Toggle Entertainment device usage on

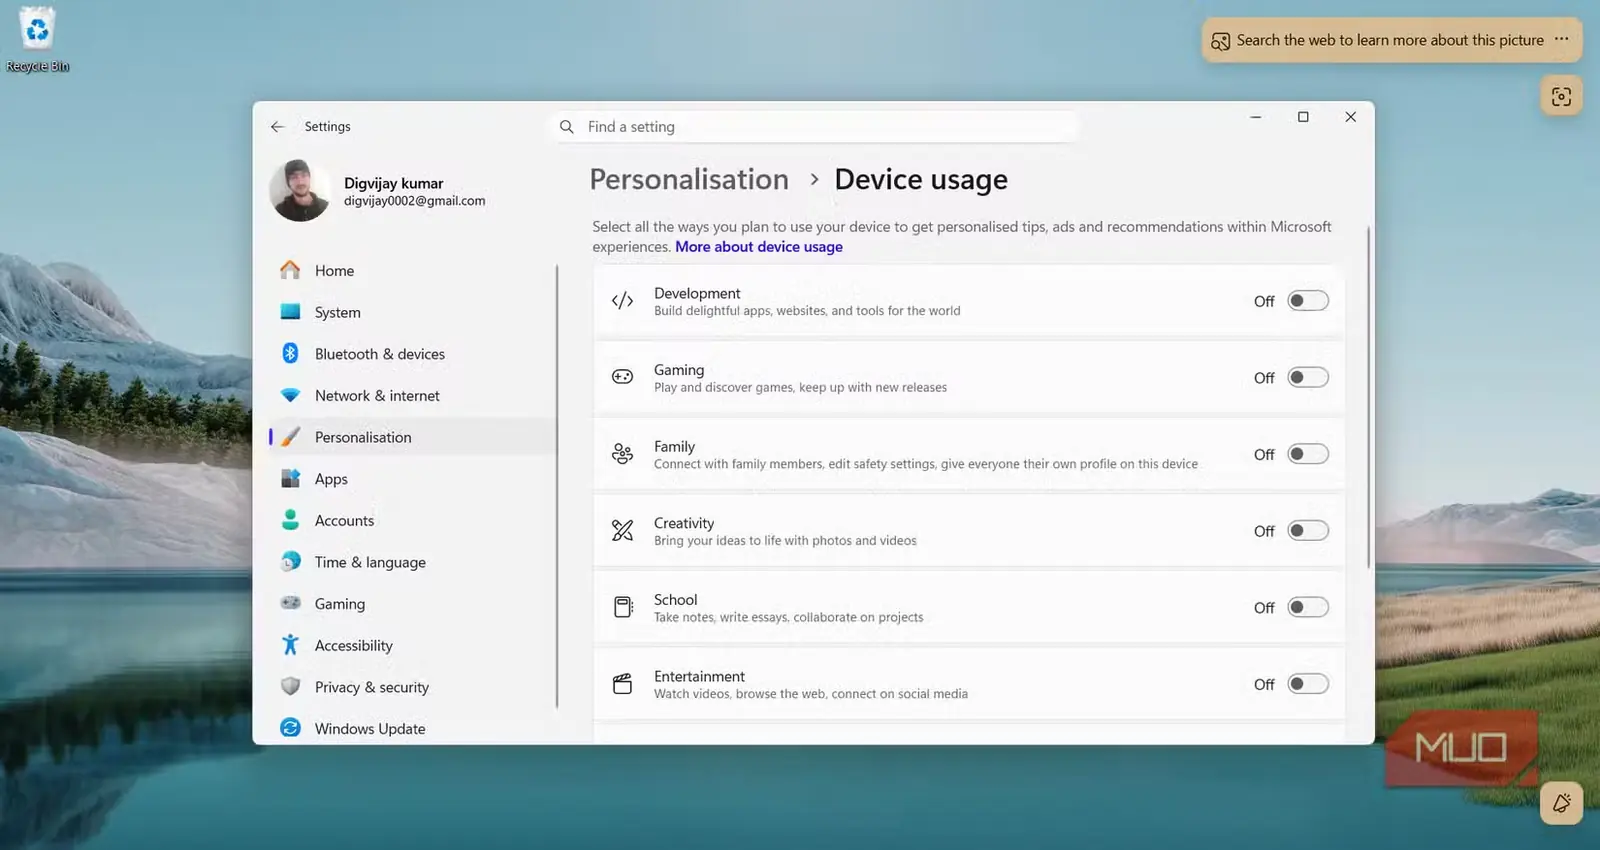click(1308, 684)
